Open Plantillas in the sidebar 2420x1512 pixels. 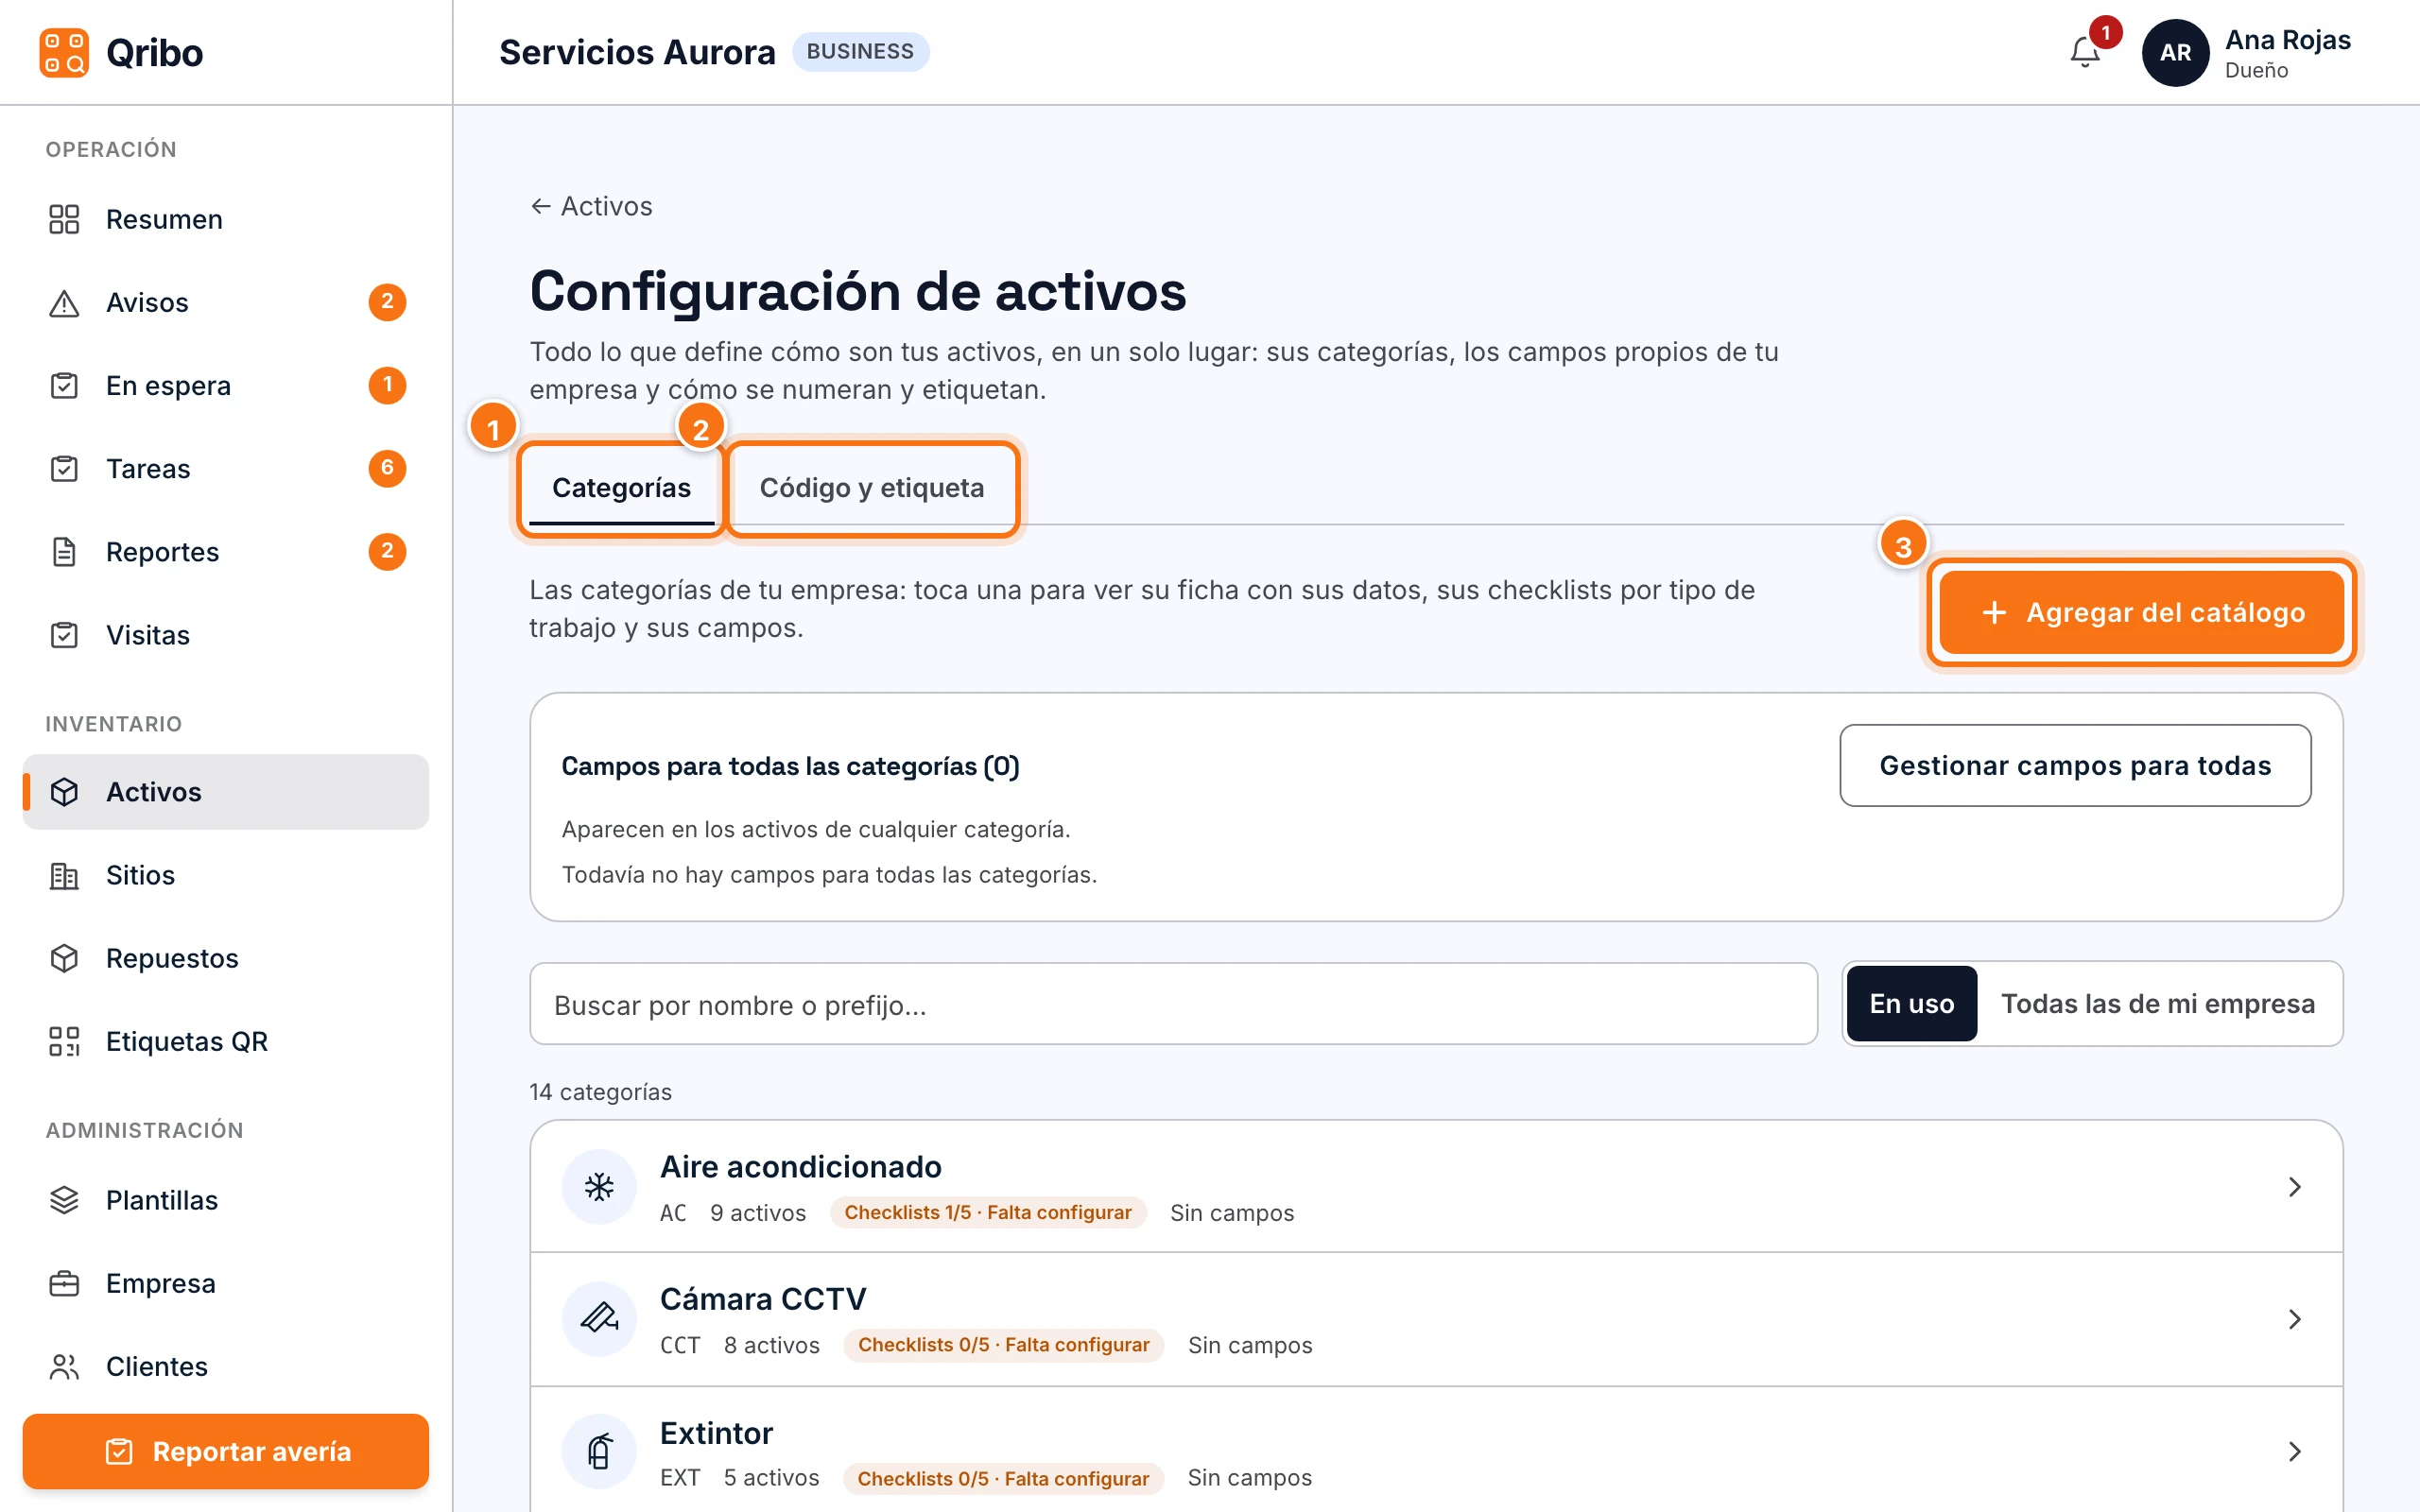pos(226,1200)
